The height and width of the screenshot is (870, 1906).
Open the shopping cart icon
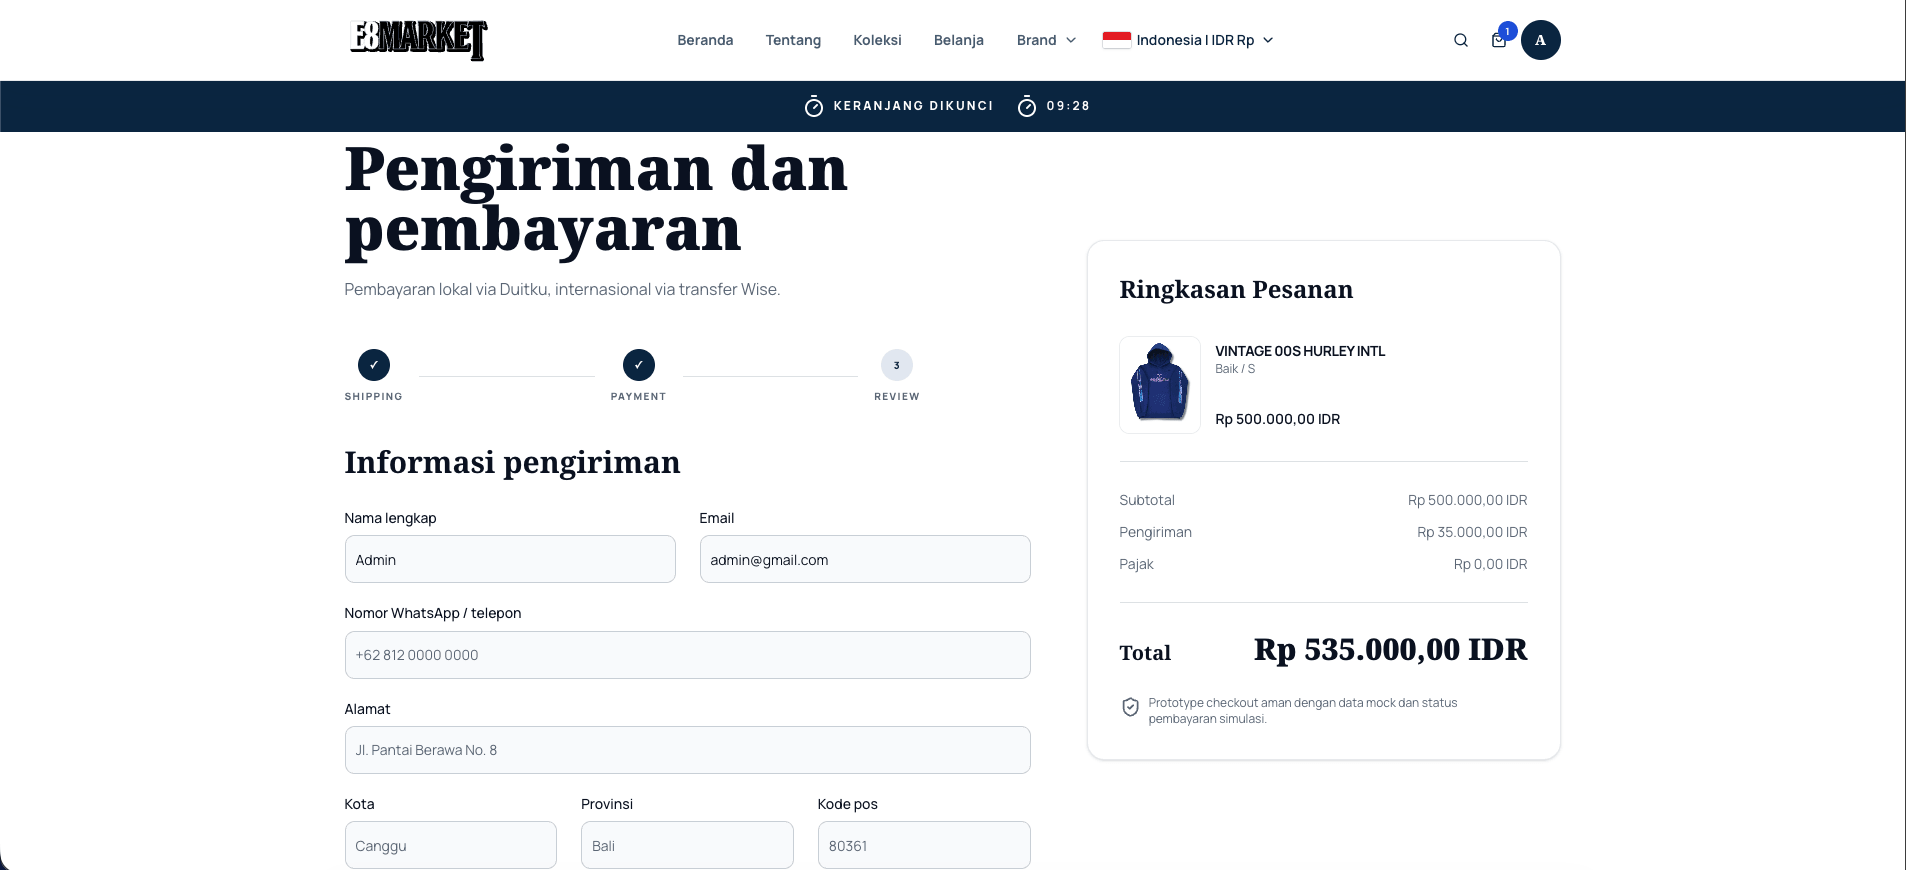pos(1498,40)
